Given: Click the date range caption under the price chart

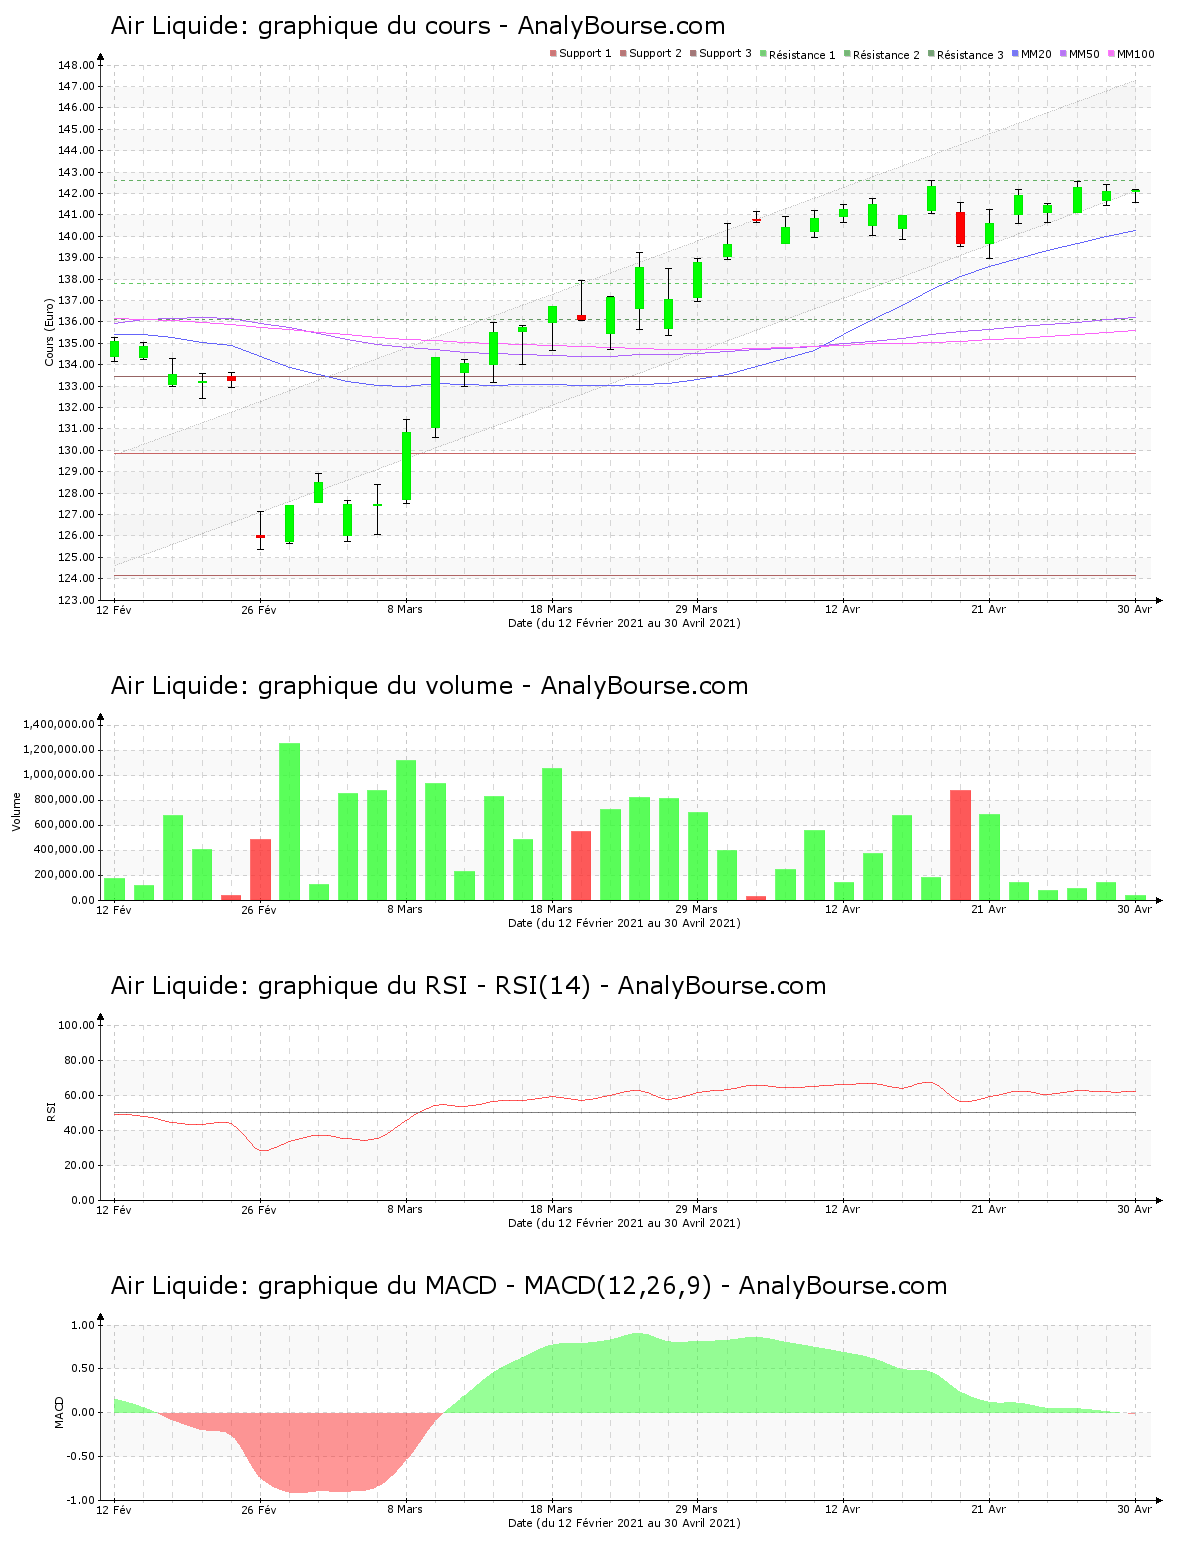Looking at the screenshot, I should click(624, 623).
